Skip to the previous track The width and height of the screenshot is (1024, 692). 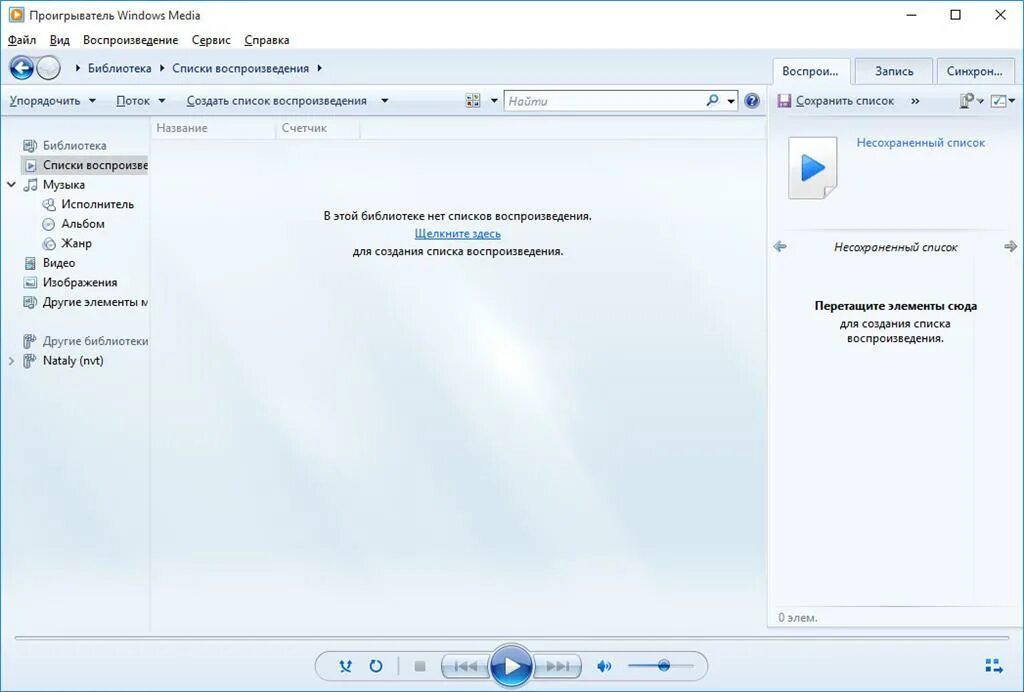[x=465, y=666]
